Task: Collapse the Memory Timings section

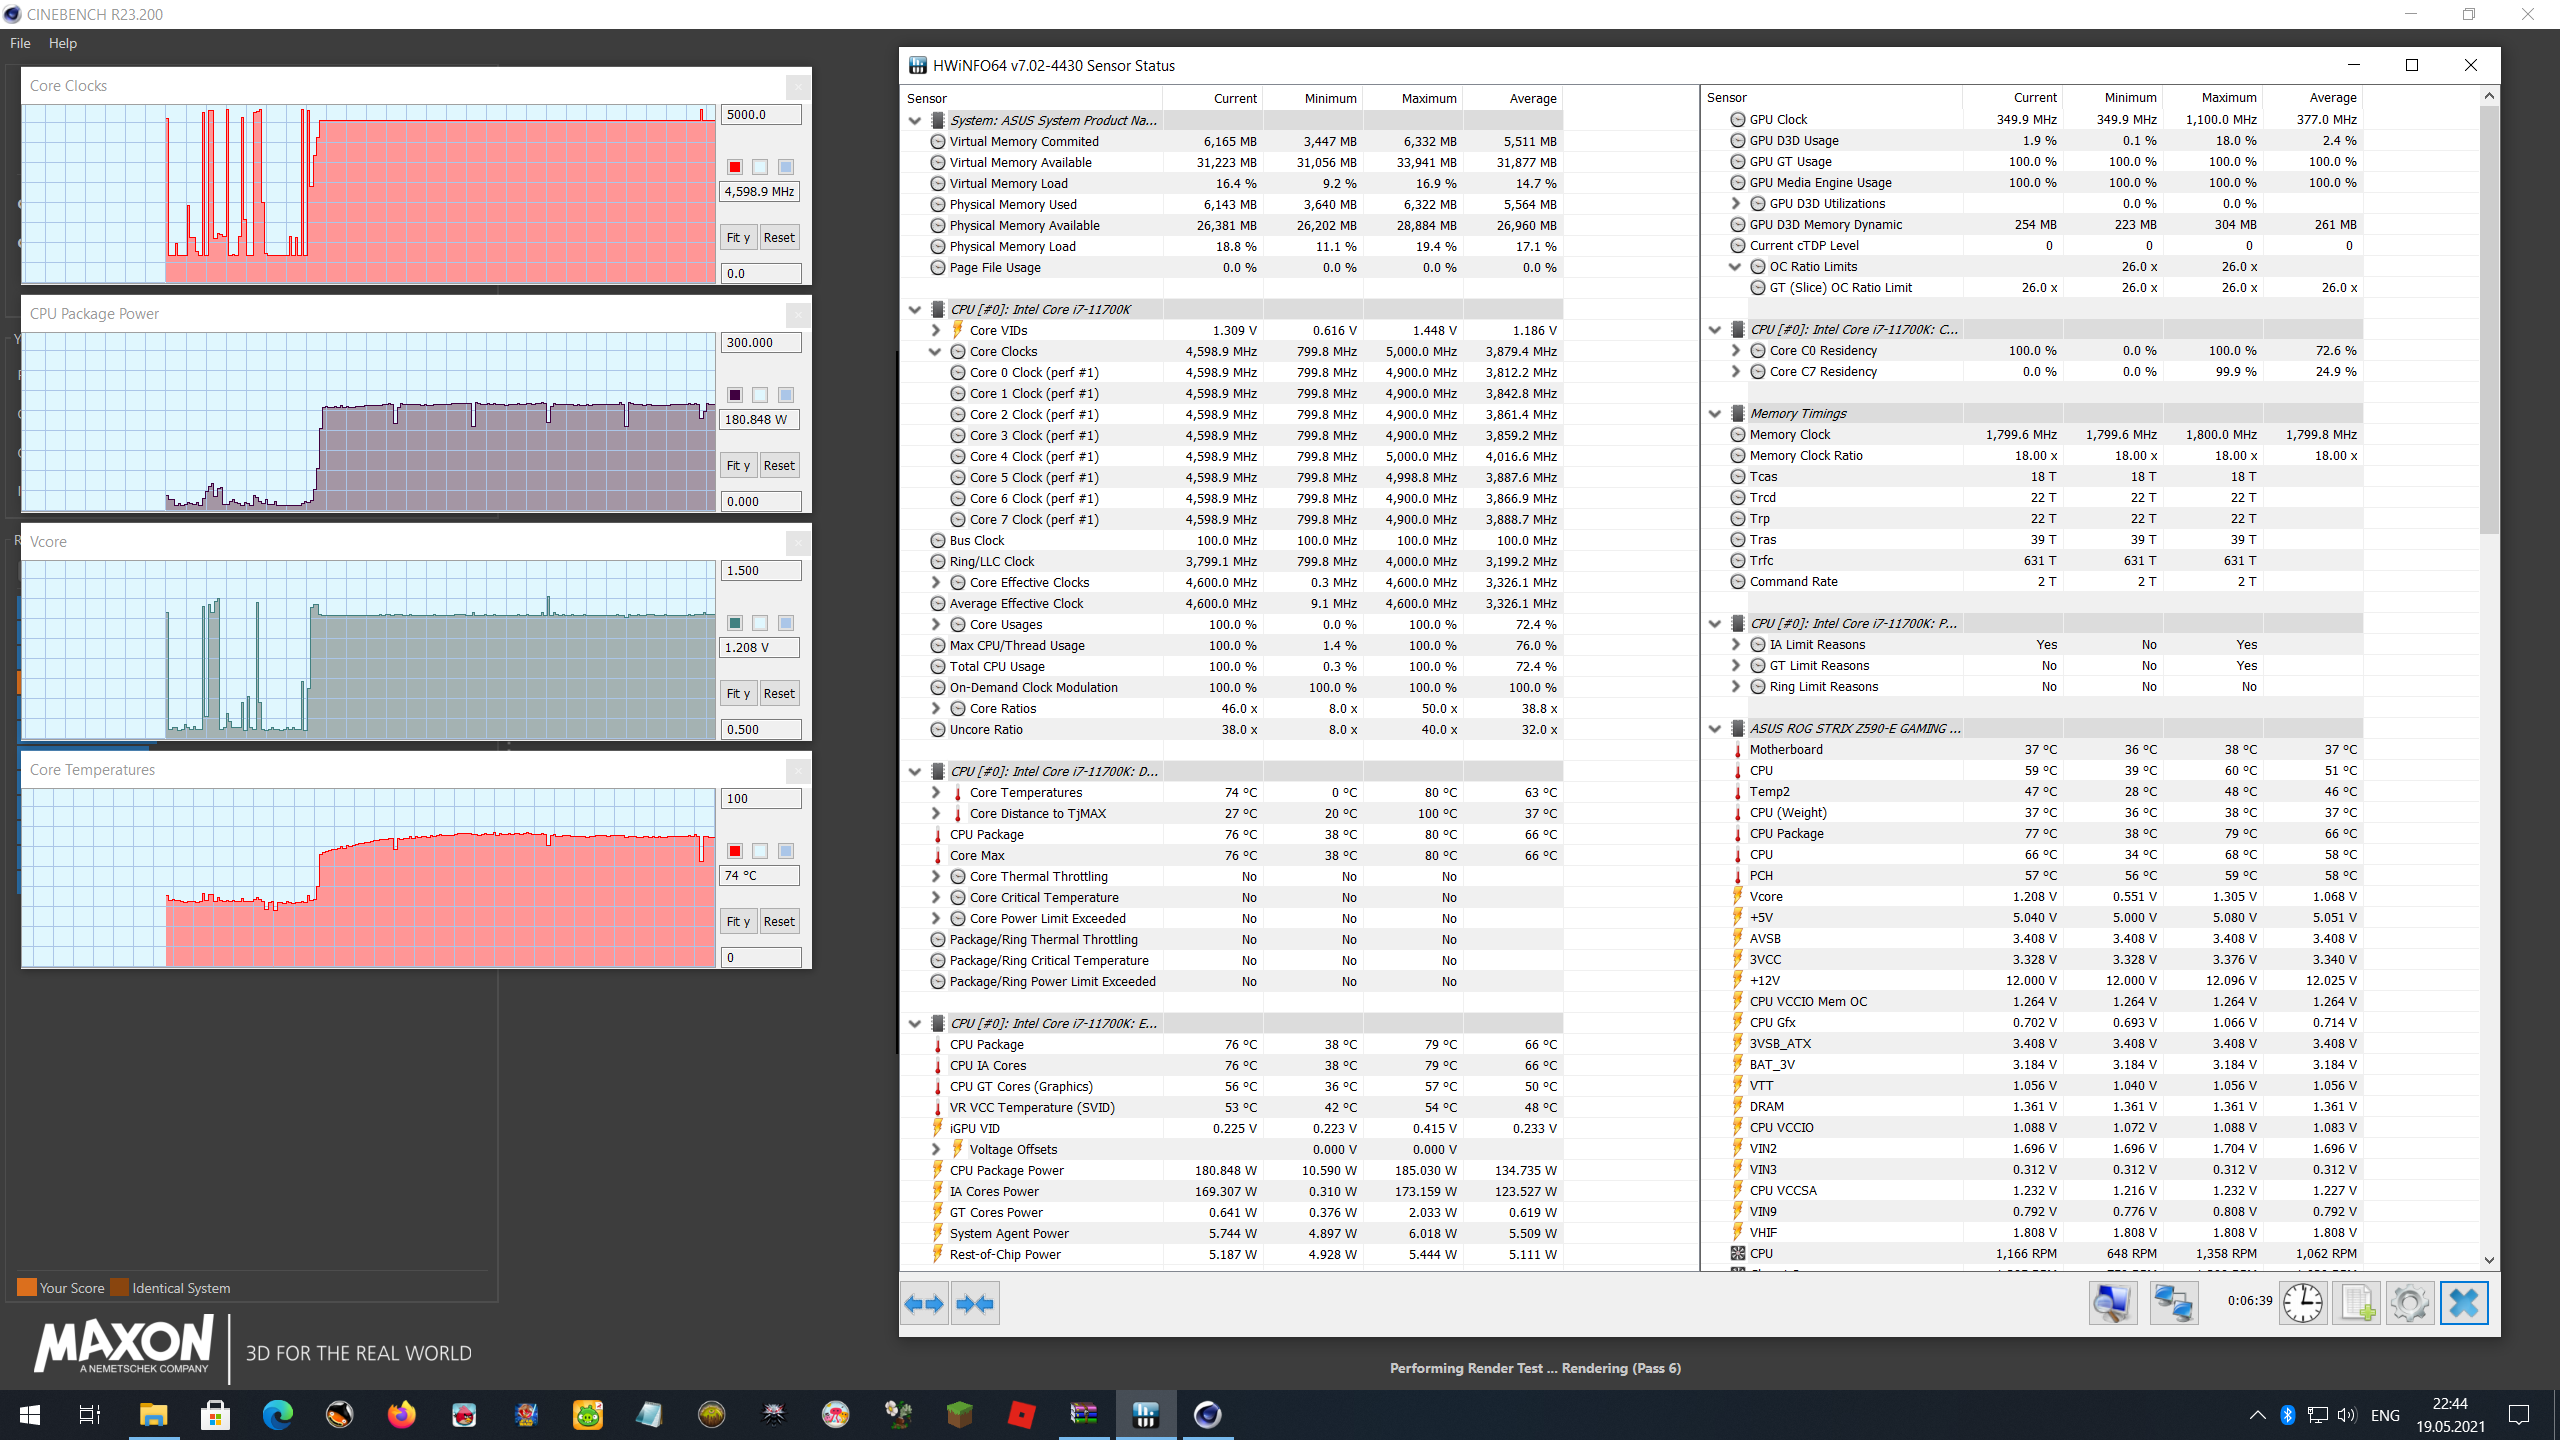Action: point(1715,413)
